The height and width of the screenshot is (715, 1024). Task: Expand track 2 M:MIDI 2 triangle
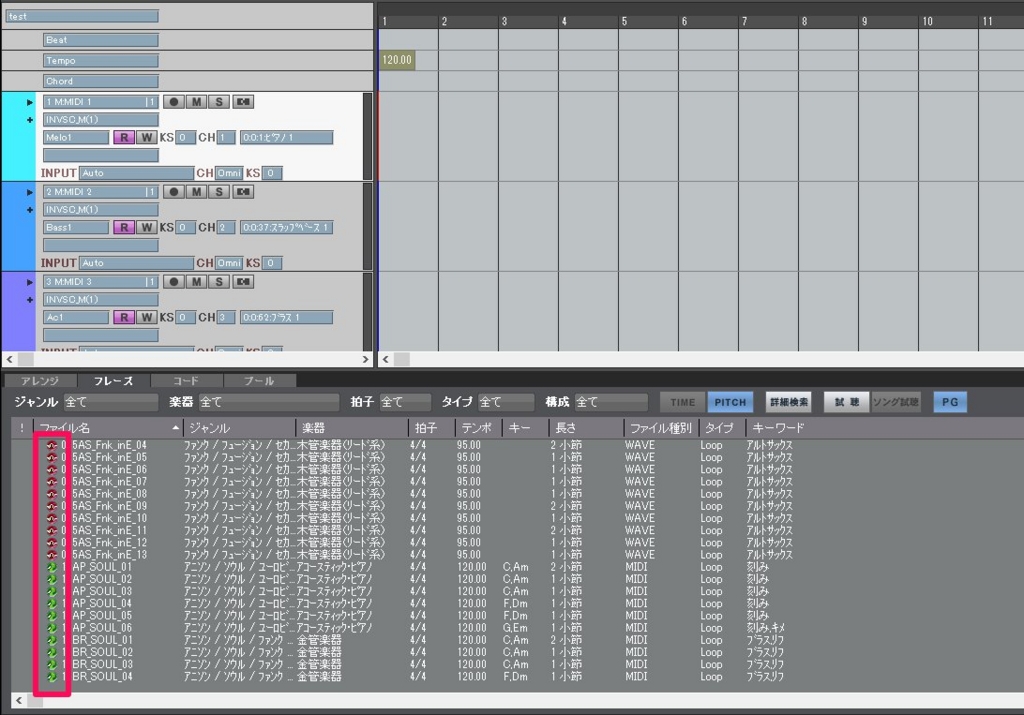click(29, 193)
